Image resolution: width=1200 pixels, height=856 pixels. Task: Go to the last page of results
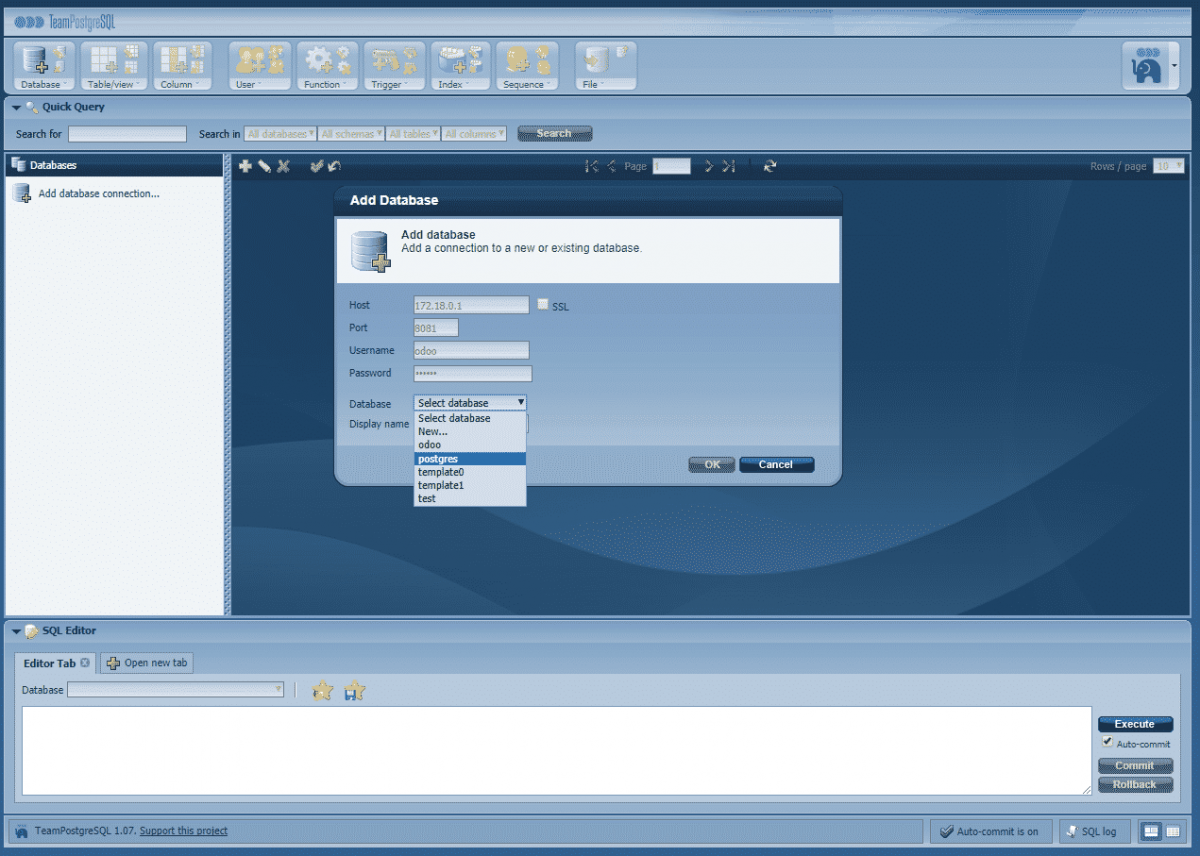coord(728,166)
